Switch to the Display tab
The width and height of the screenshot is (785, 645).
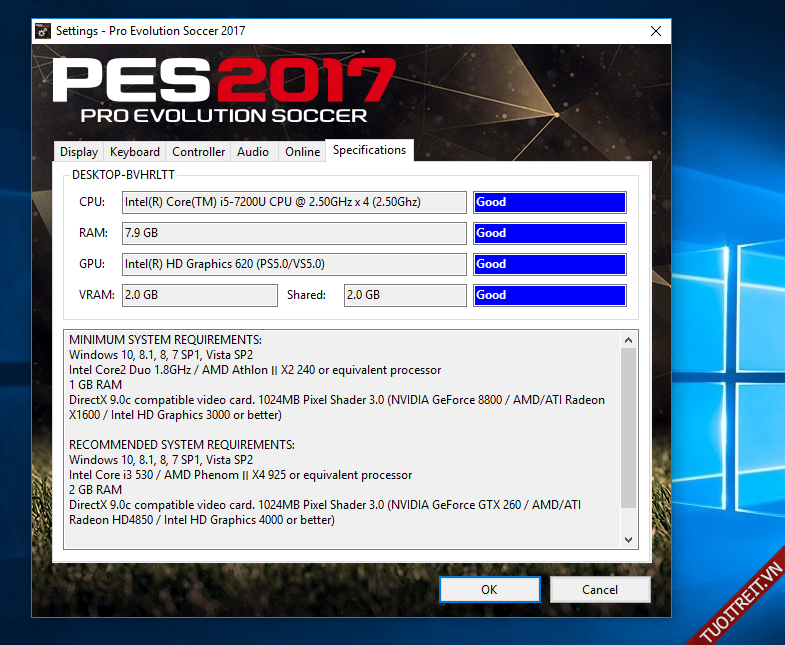pos(79,152)
